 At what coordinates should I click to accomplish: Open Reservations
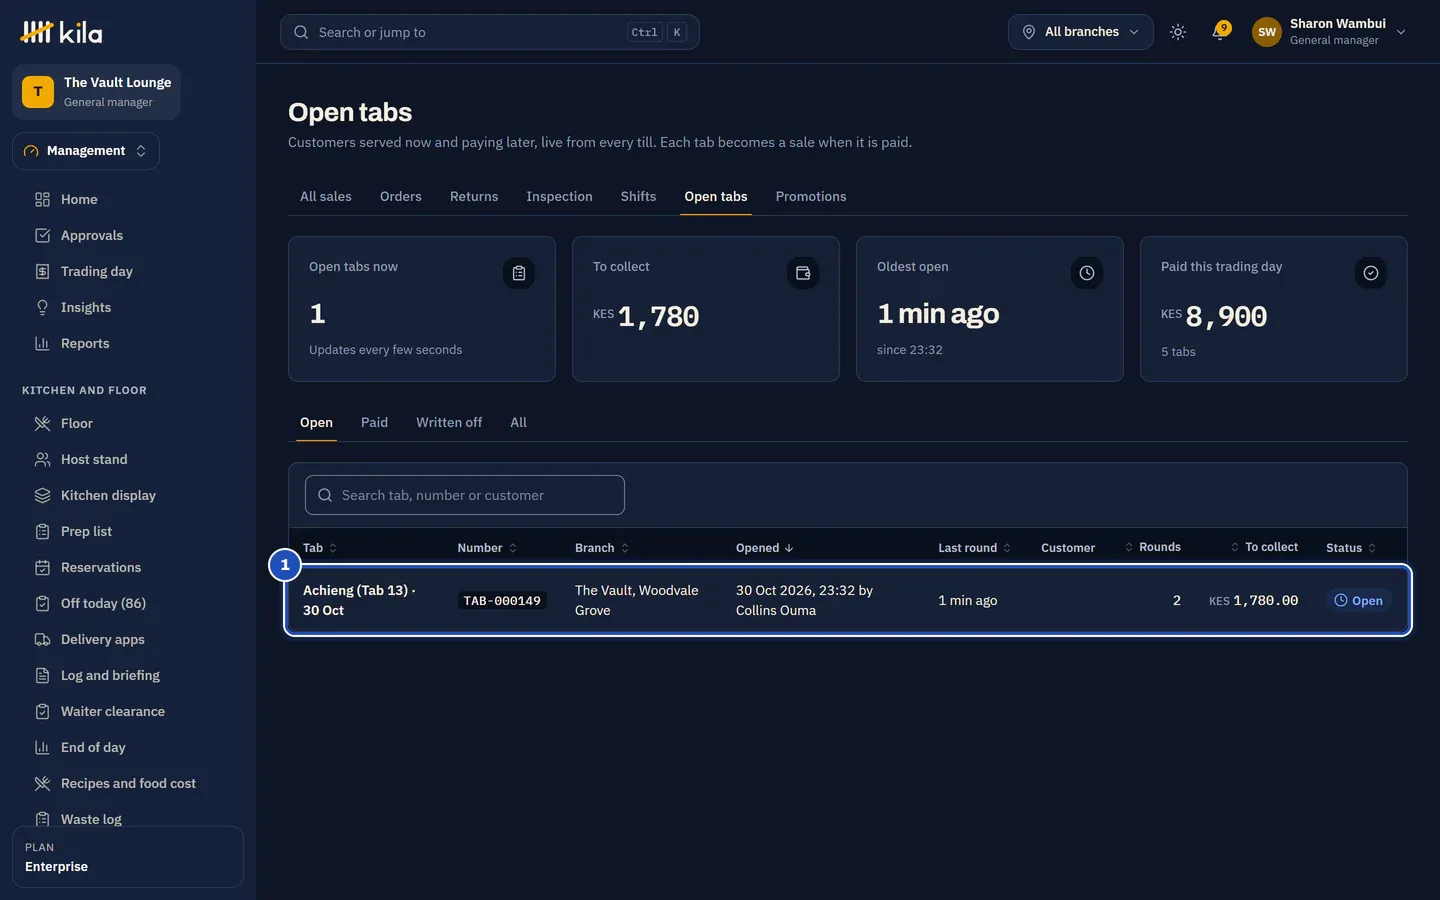point(101,567)
